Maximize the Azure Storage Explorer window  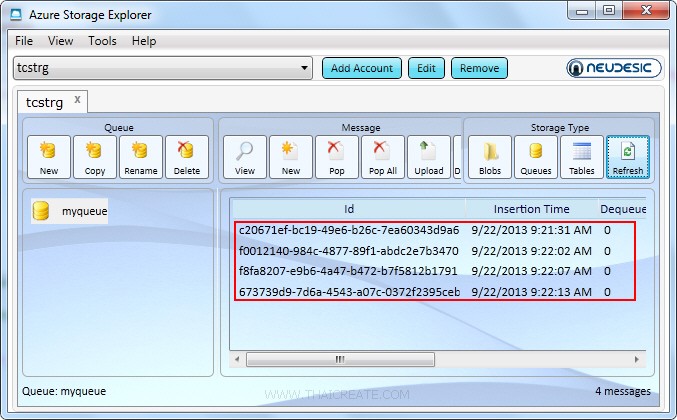609,11
